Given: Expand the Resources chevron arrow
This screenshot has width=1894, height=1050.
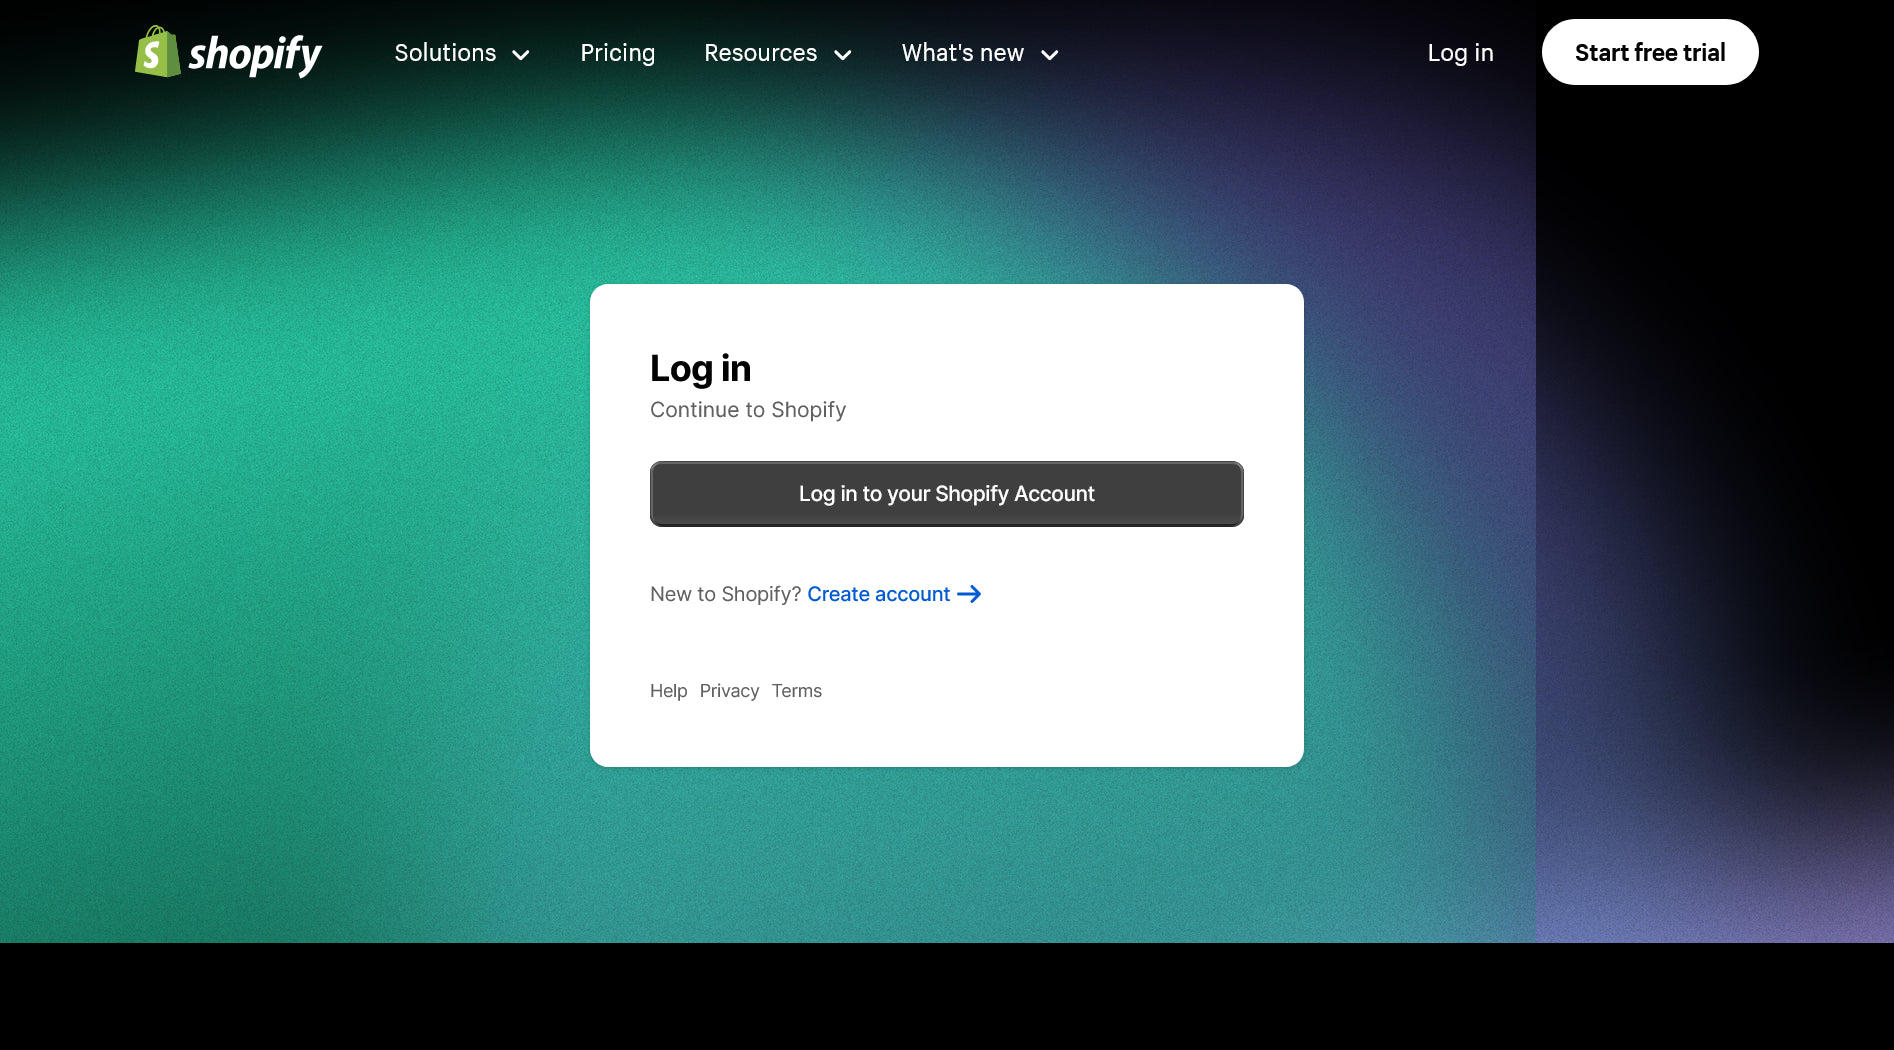Looking at the screenshot, I should (843, 55).
